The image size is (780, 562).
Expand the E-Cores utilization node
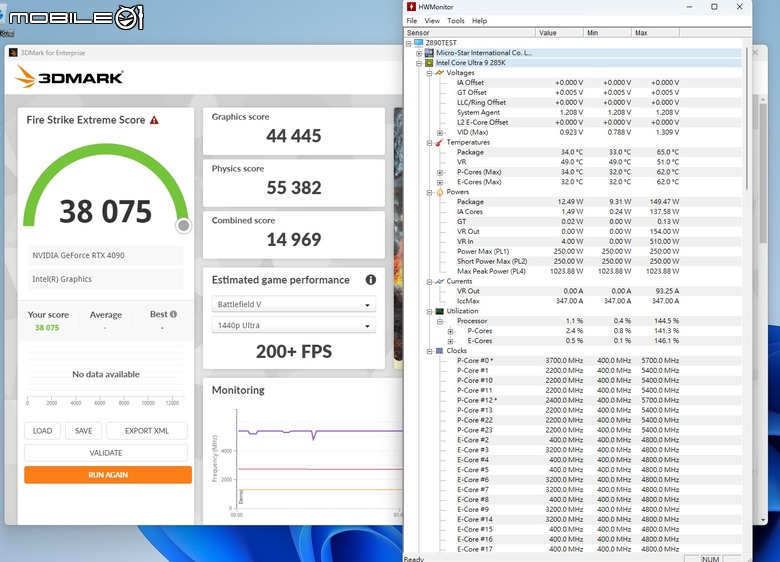coord(450,342)
